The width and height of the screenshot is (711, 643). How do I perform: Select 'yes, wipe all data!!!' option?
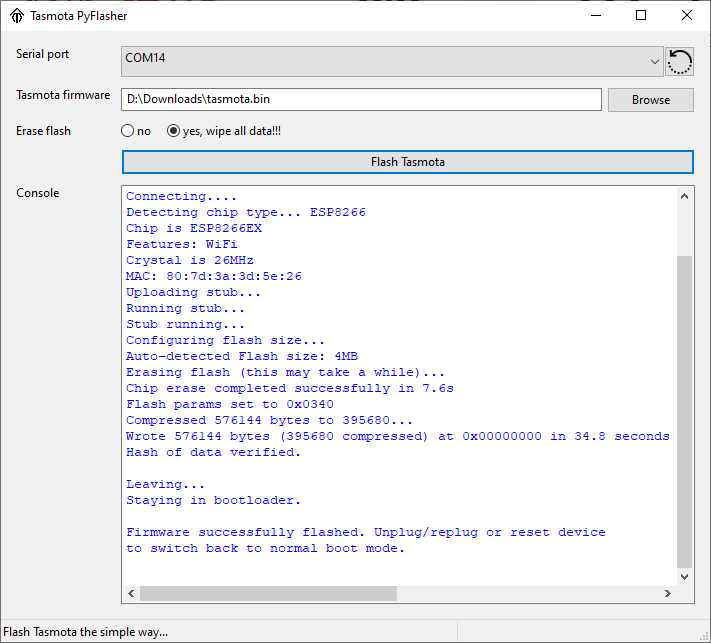(x=224, y=131)
